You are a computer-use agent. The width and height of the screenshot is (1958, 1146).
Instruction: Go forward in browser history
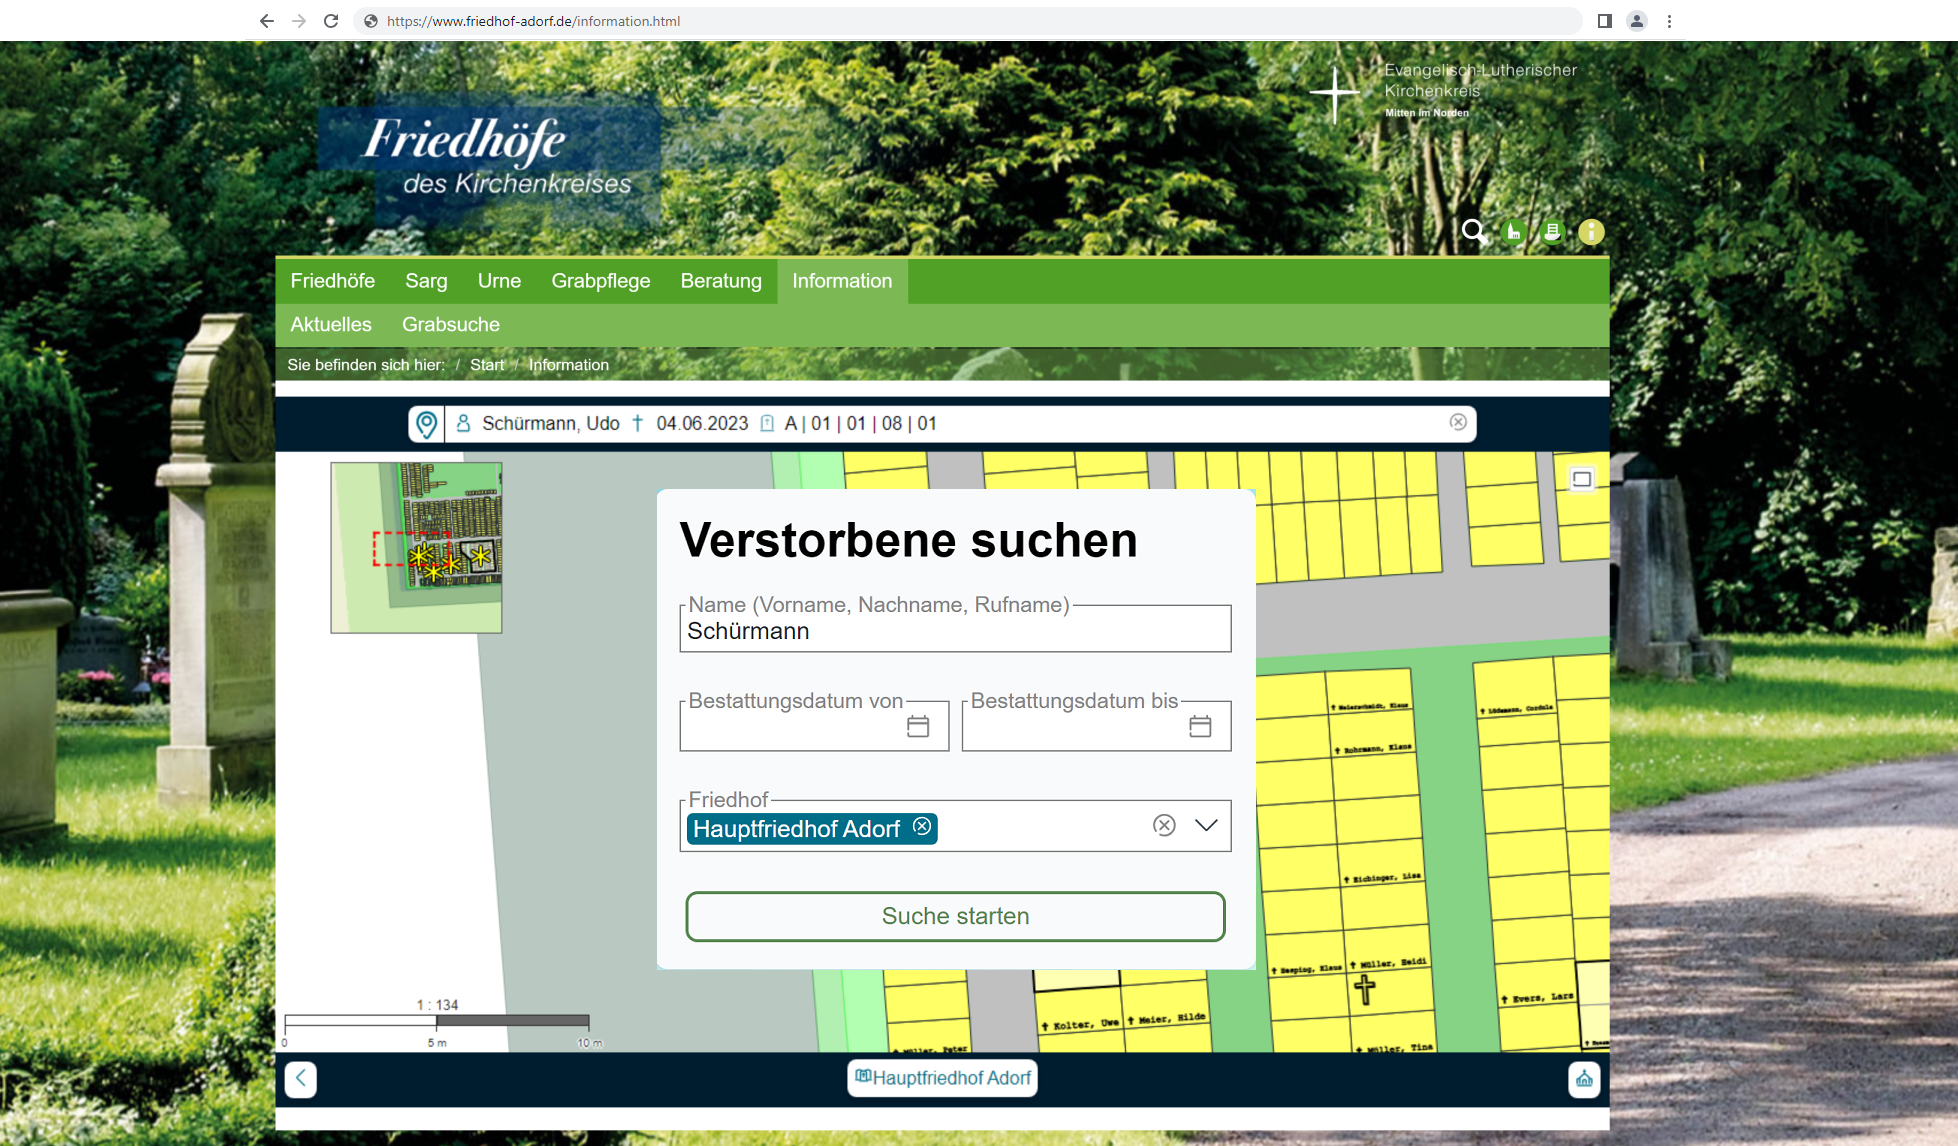(x=299, y=21)
